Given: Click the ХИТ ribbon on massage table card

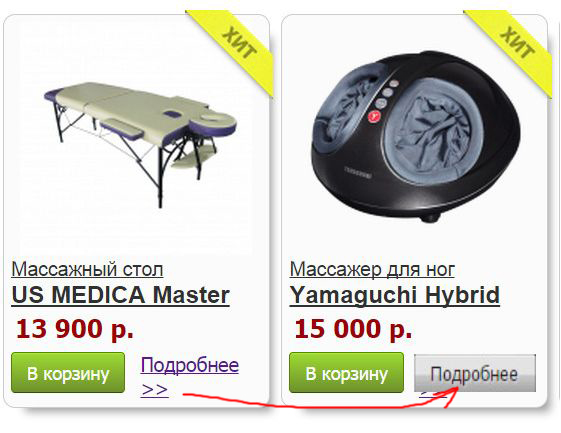Looking at the screenshot, I should (239, 44).
